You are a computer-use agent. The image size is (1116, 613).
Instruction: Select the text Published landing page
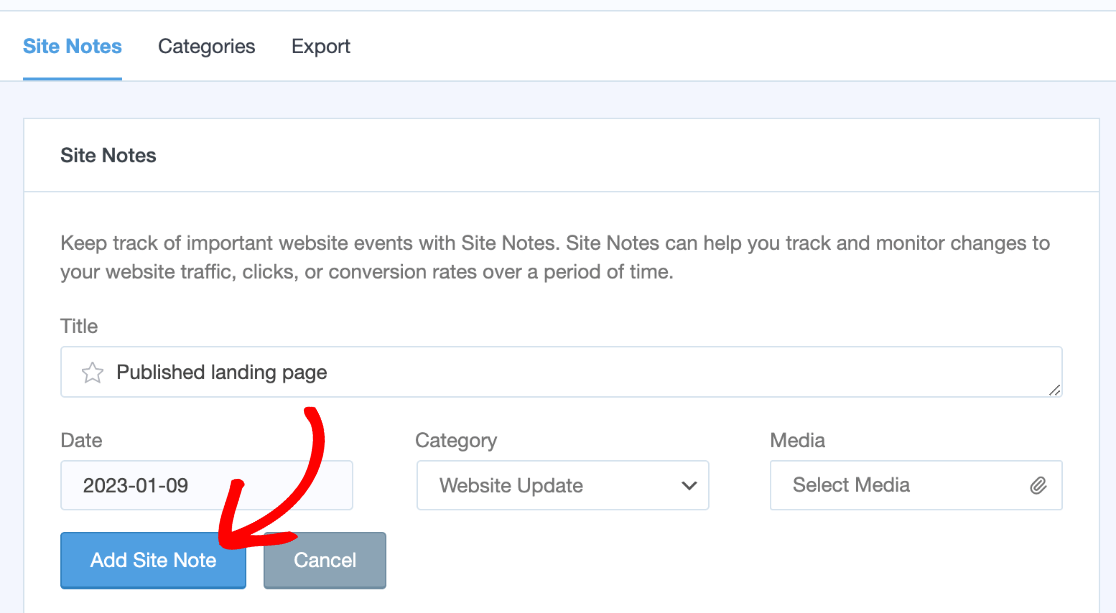(222, 372)
